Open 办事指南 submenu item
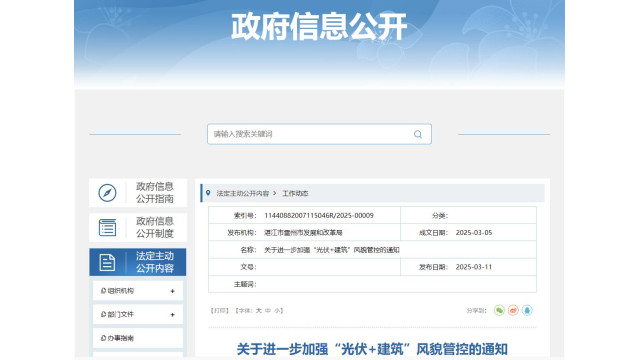Viewport: 640px width, 360px height. (x=138, y=338)
